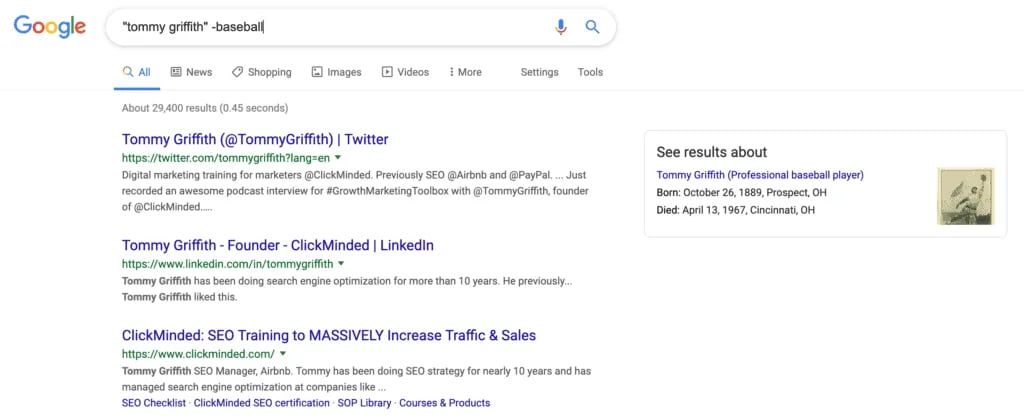1024x420 pixels.
Task: Expand the Twitter URL dropdown arrow
Action: [x=338, y=157]
